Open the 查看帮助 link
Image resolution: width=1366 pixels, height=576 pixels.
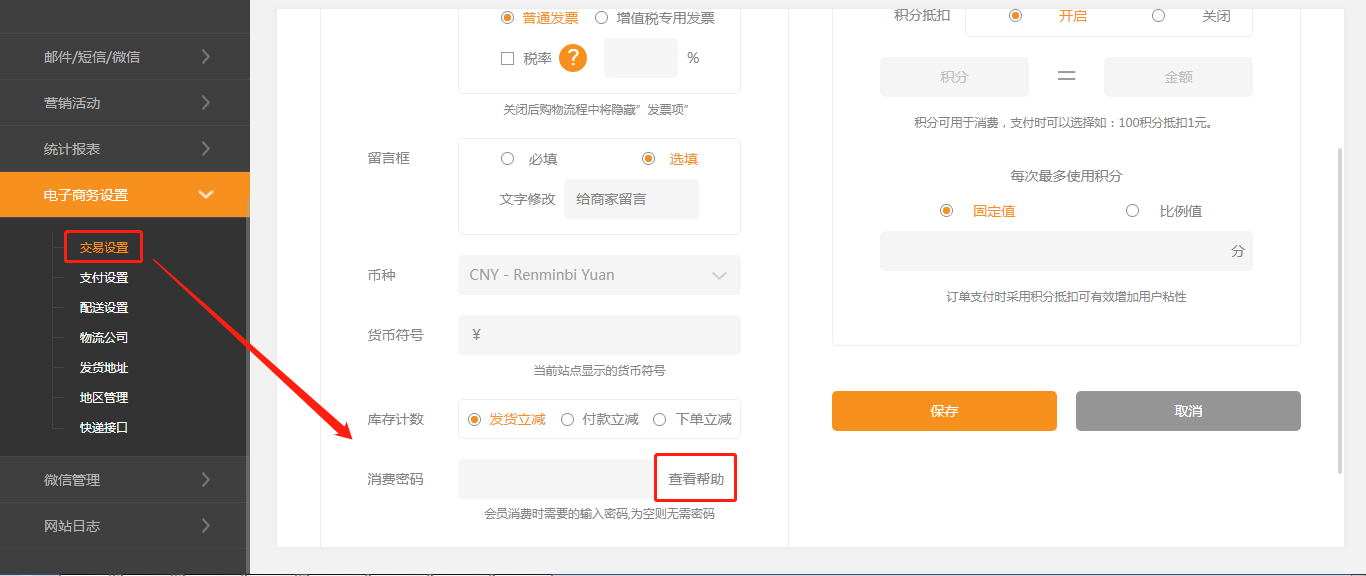coord(696,480)
